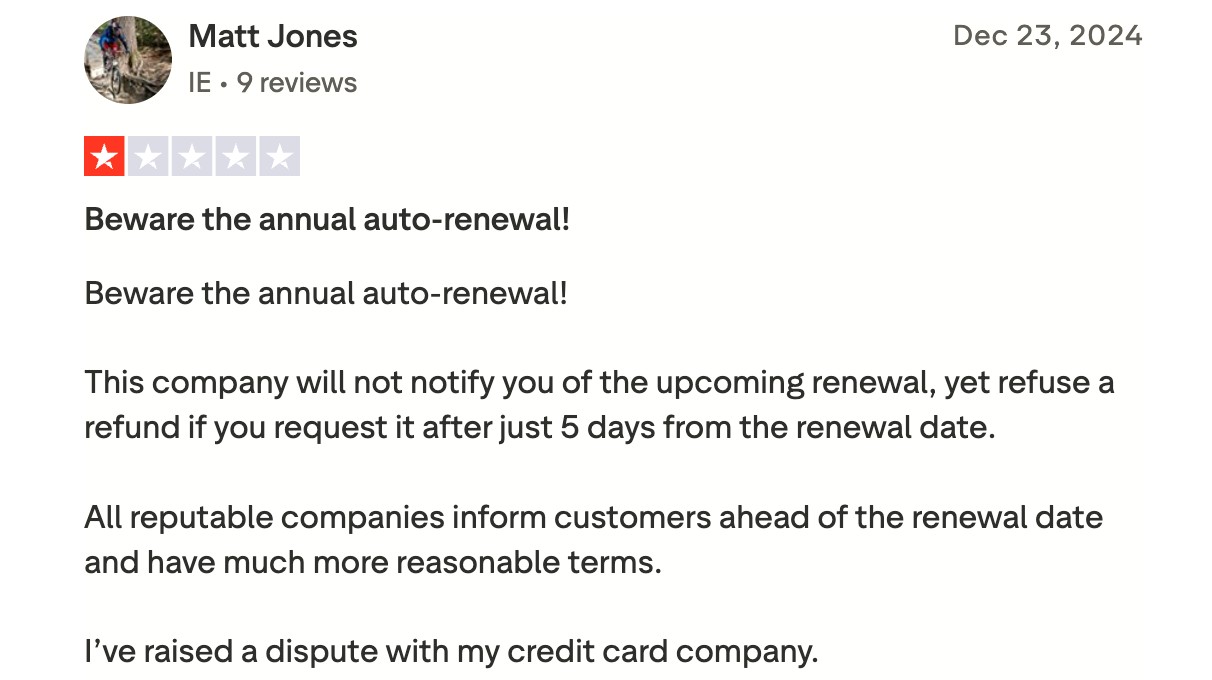Click the fourth grey rating star
This screenshot has width=1212, height=680.
point(235,157)
